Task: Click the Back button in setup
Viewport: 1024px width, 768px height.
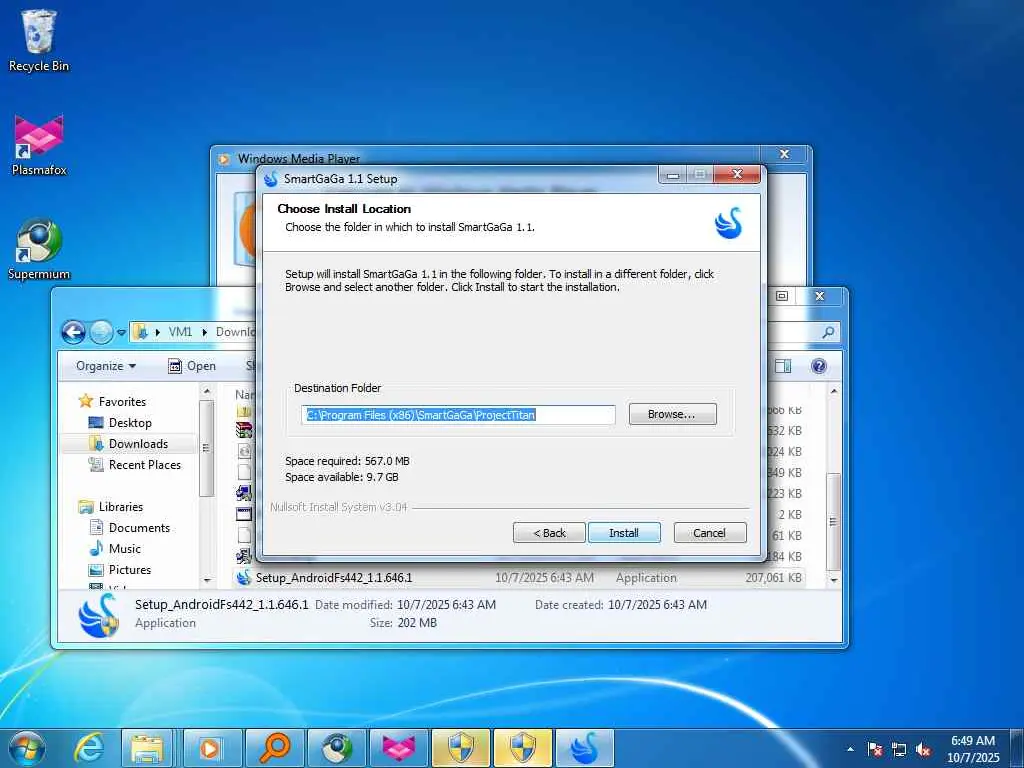Action: [549, 533]
